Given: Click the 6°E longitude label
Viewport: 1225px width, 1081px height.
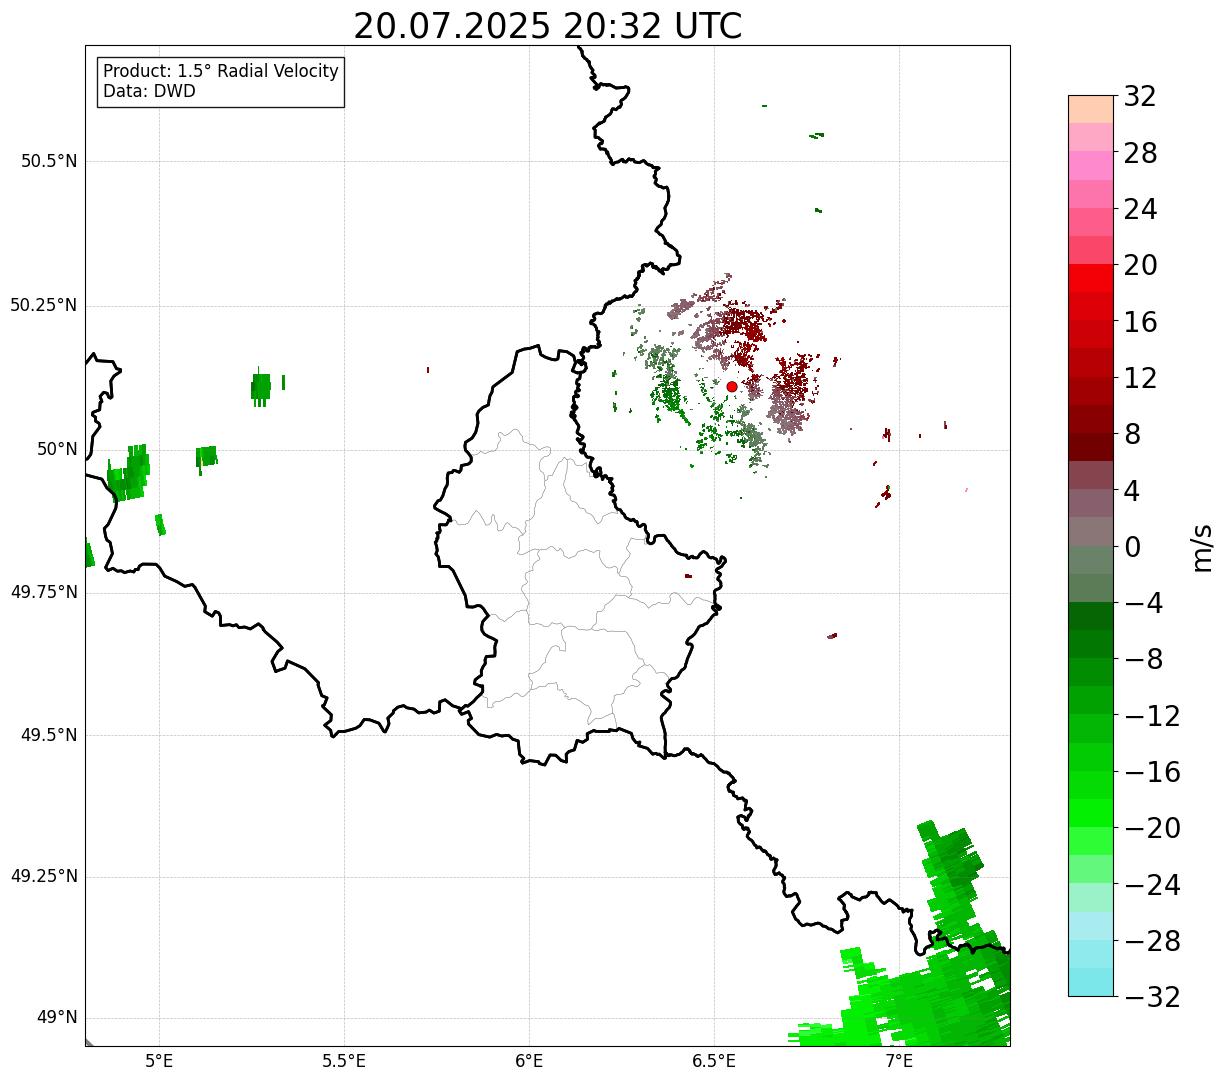Looking at the screenshot, I should [529, 1061].
